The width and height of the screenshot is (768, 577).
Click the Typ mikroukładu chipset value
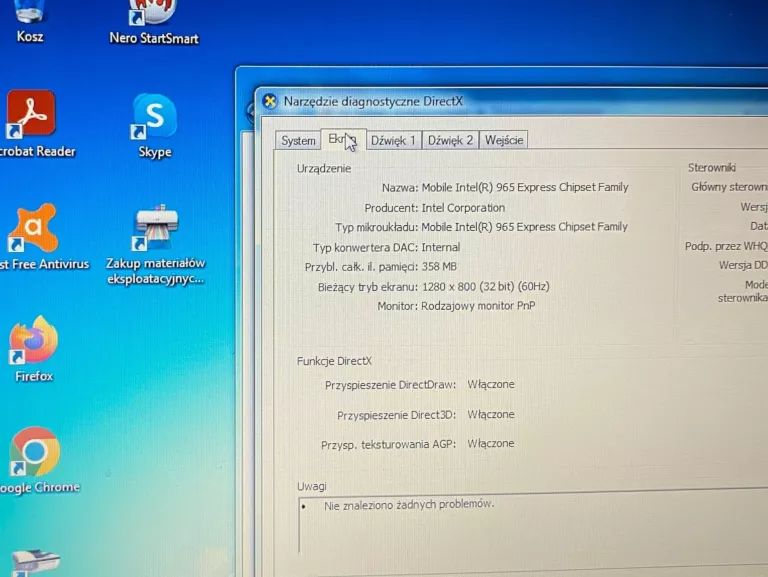pyautogui.click(x=524, y=227)
